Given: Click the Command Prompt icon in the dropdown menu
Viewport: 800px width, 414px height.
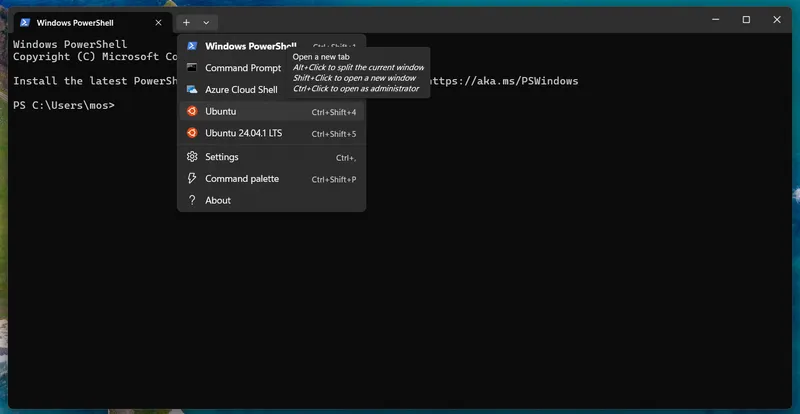Looking at the screenshot, I should tap(192, 68).
